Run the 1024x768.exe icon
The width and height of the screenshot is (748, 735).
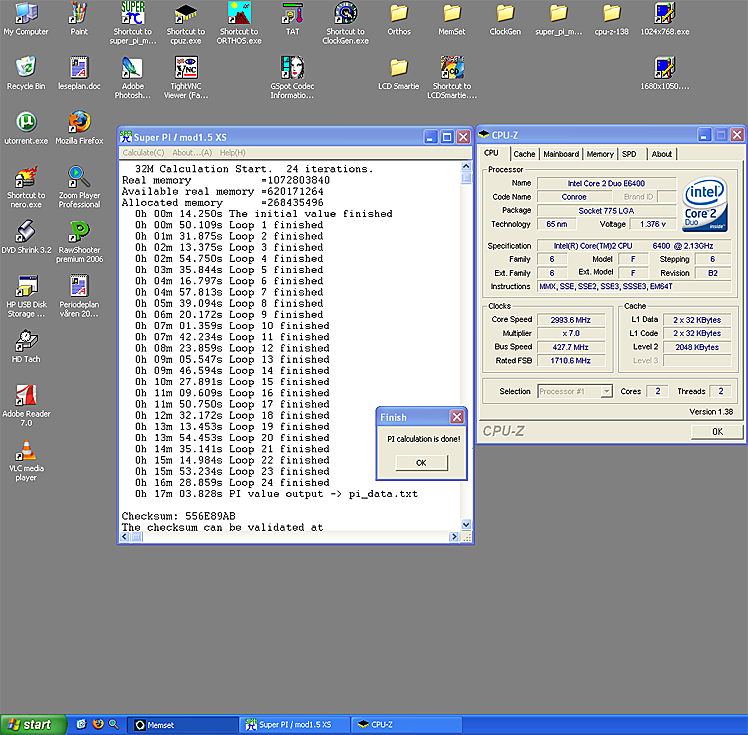(665, 19)
